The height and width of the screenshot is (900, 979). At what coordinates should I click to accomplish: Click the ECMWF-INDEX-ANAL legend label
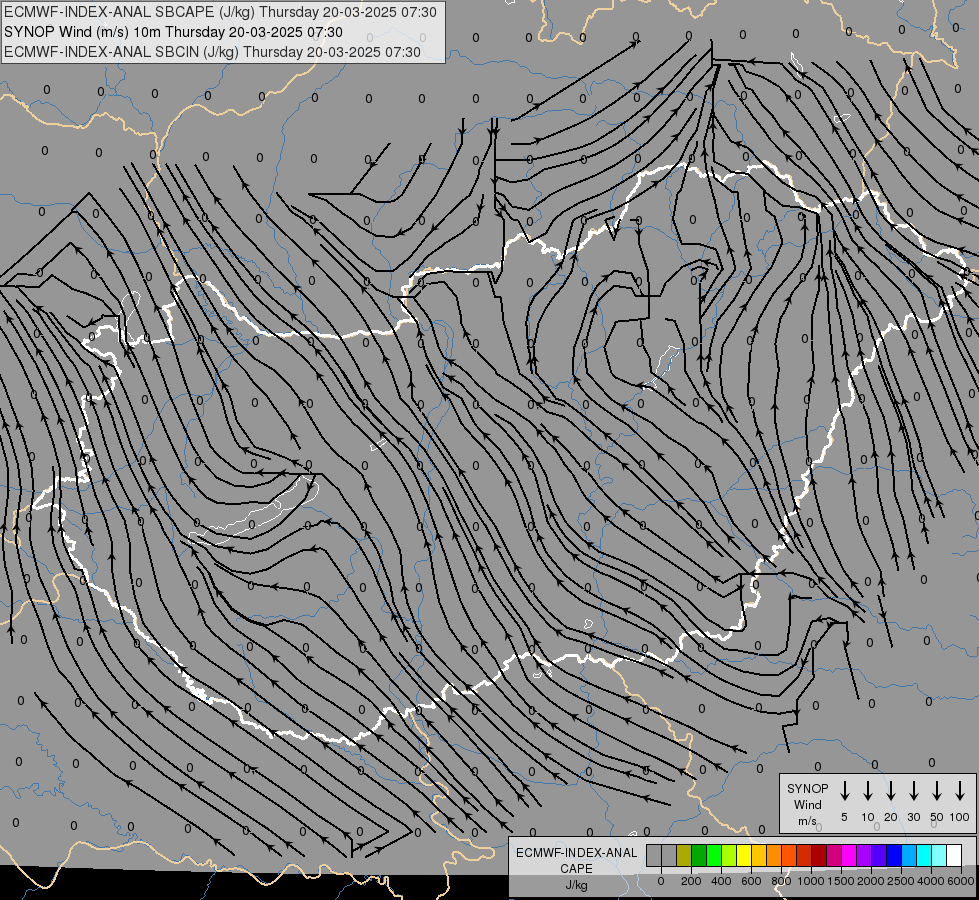pos(576,853)
